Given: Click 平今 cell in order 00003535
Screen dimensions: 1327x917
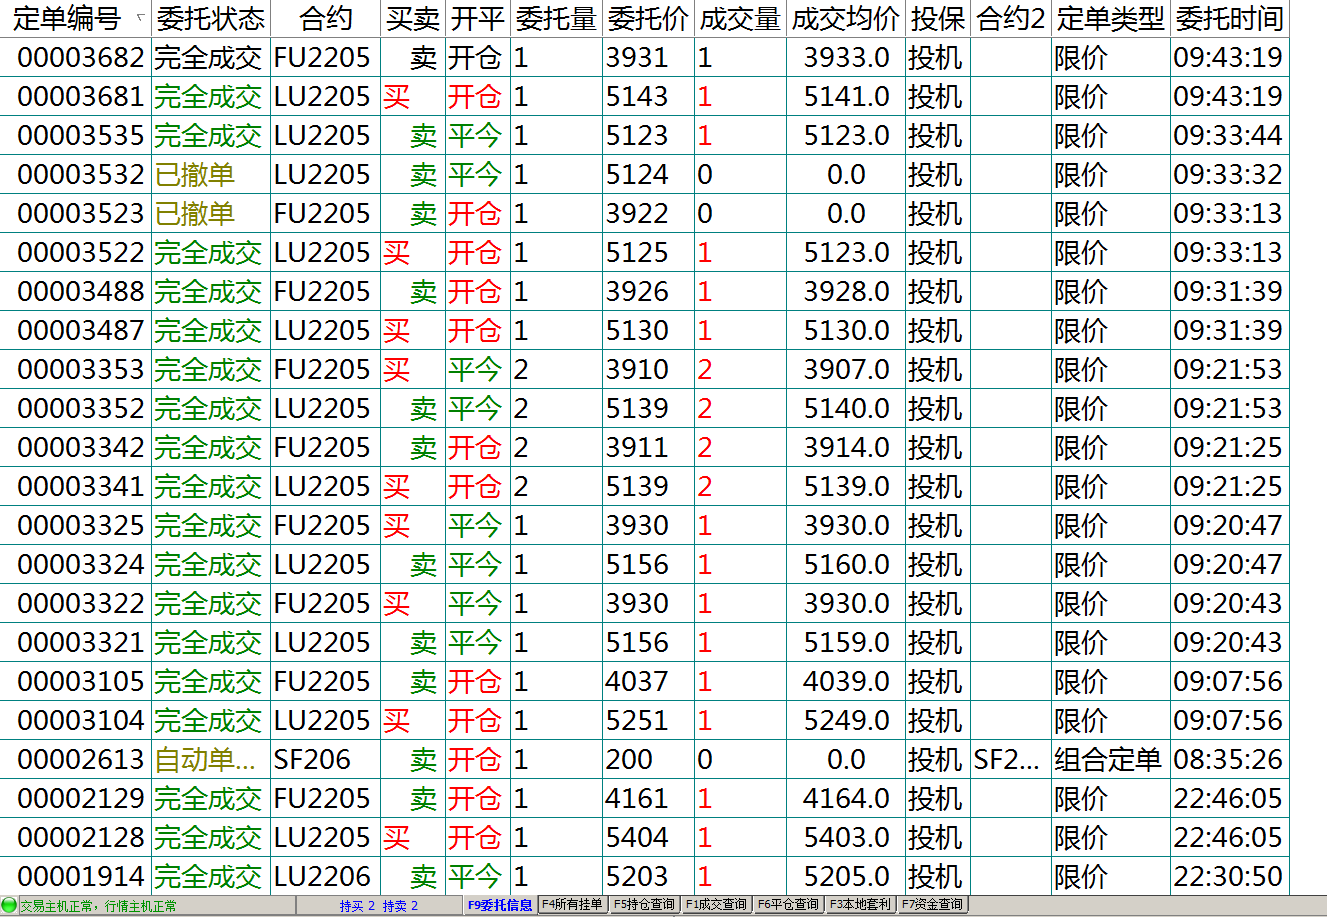Looking at the screenshot, I should [x=474, y=136].
